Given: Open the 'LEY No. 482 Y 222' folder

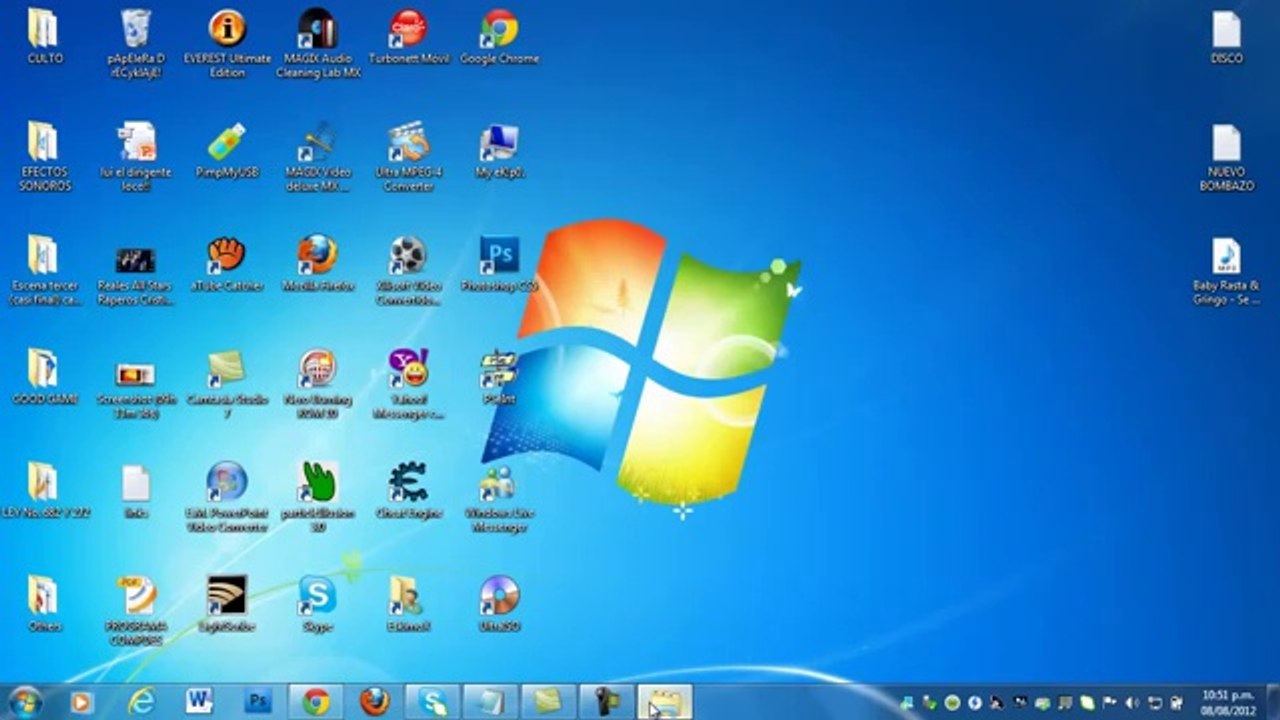Looking at the screenshot, I should [44, 490].
